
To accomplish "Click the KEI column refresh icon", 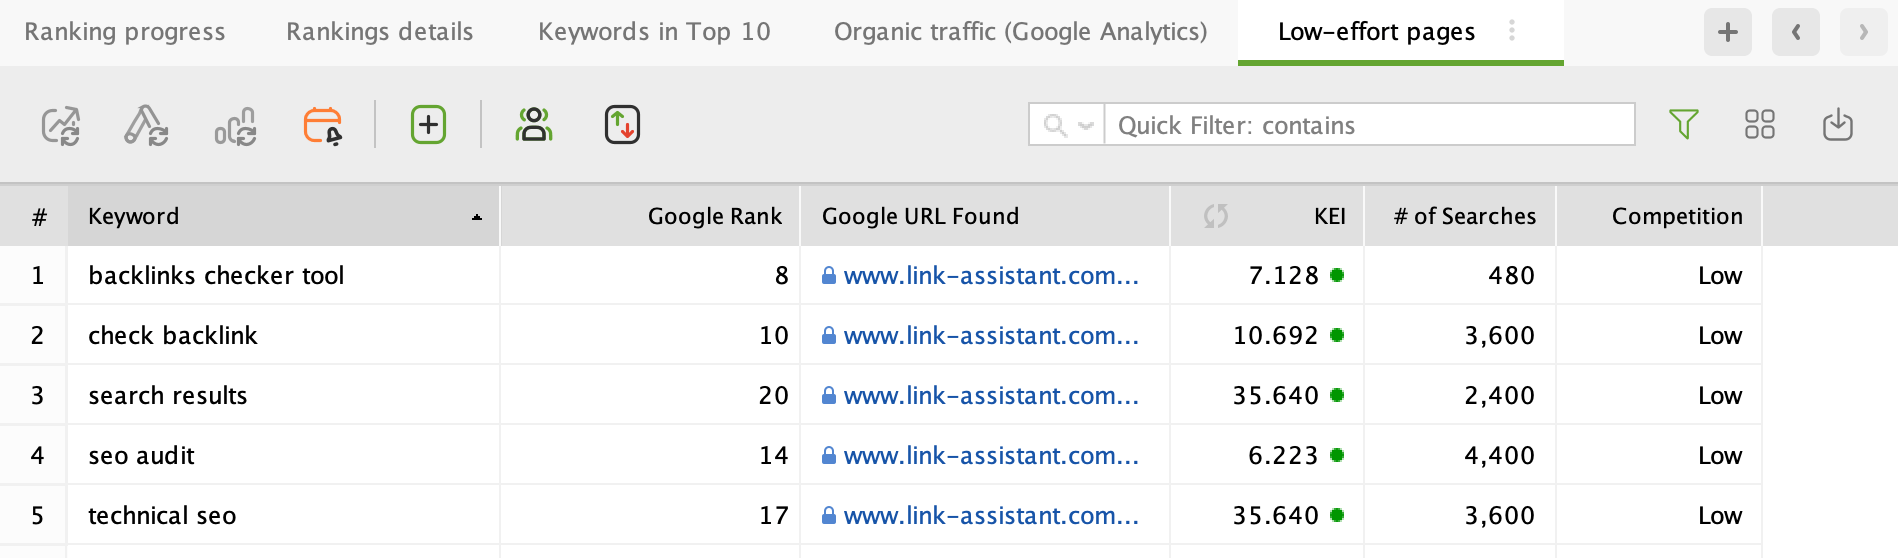I will (x=1216, y=216).
